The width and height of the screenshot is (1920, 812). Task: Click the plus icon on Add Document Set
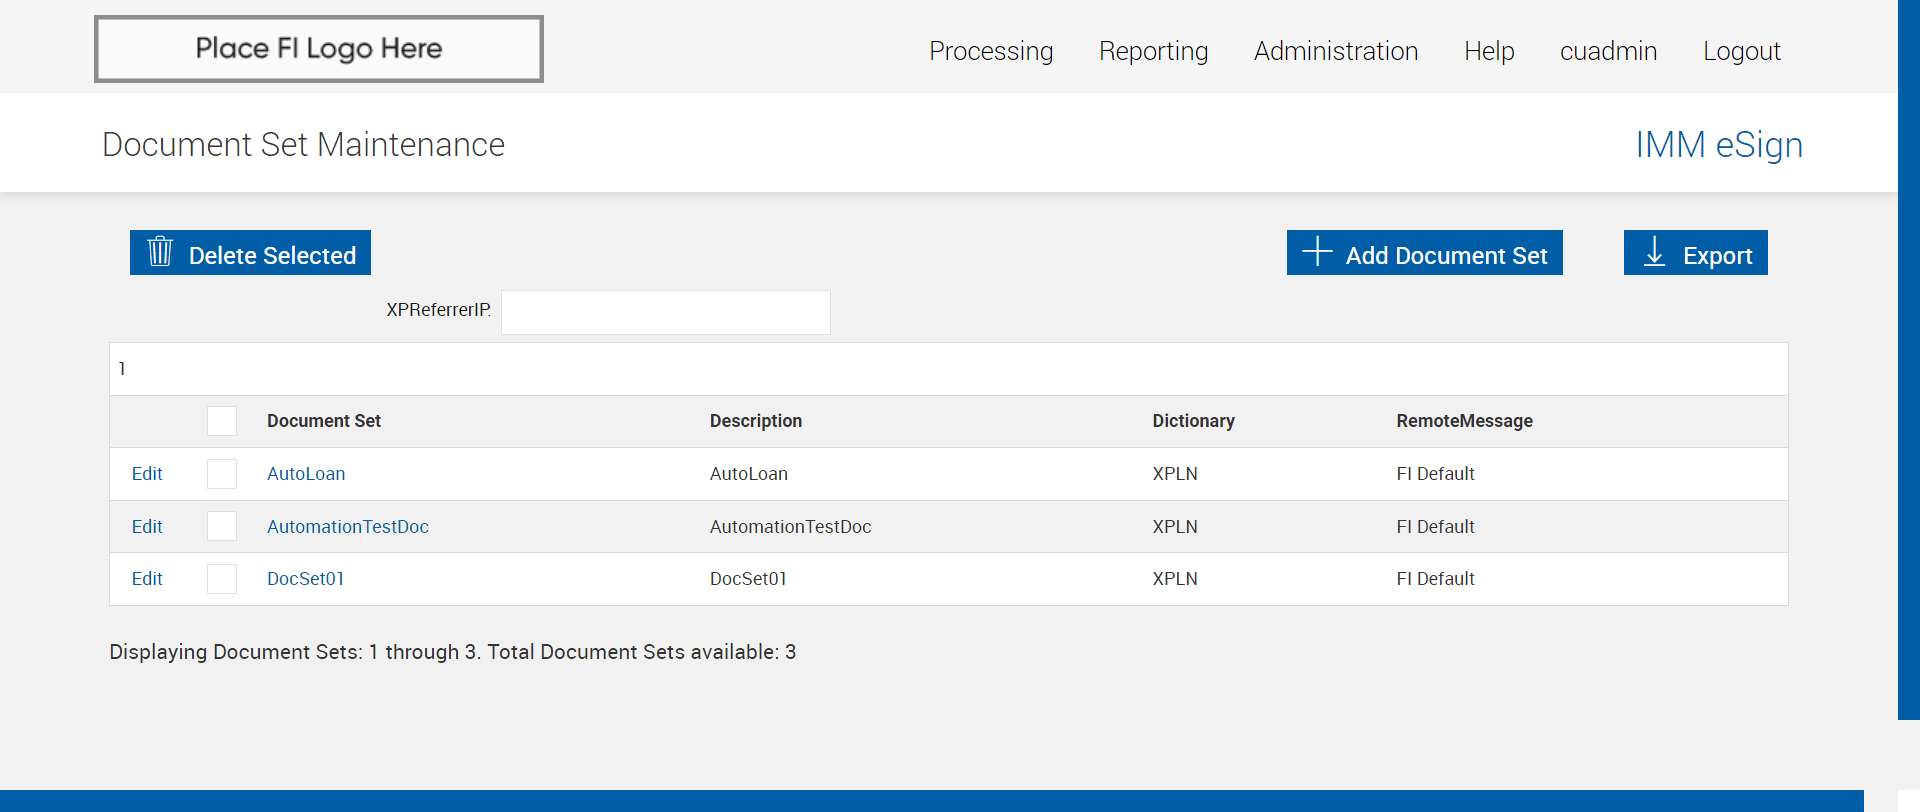click(x=1317, y=252)
